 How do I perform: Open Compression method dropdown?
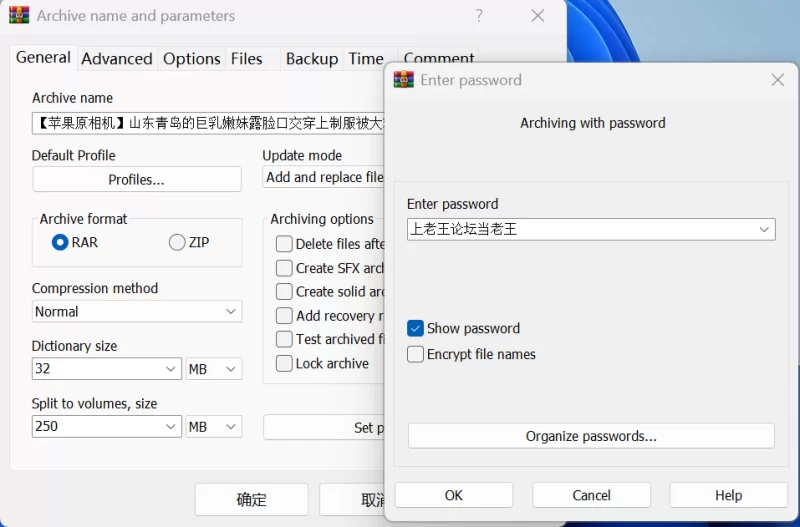click(137, 311)
